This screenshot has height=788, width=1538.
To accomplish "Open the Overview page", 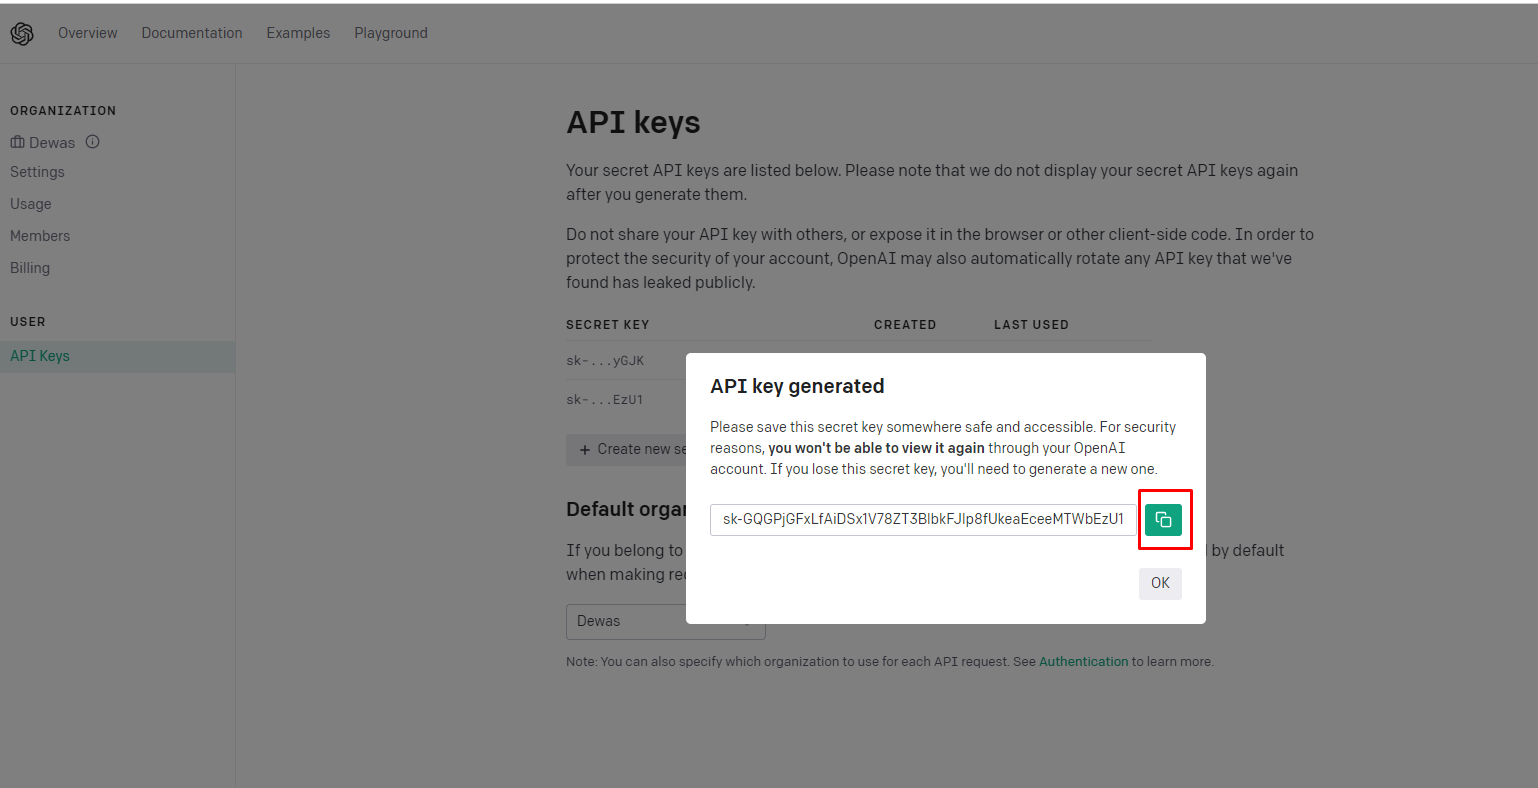I will (88, 33).
